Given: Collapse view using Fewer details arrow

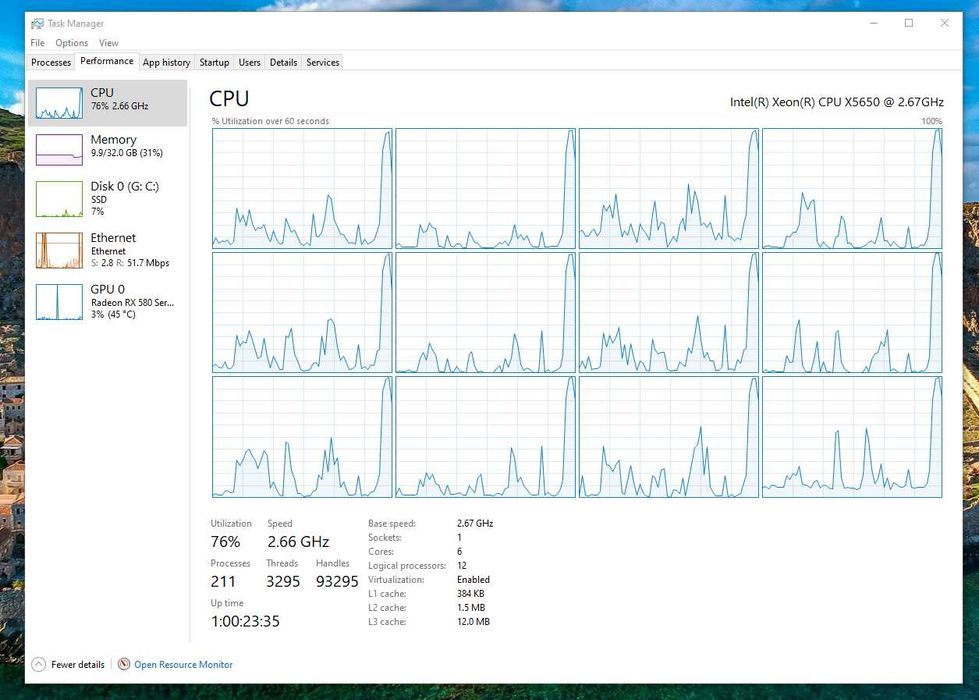Looking at the screenshot, I should pyautogui.click(x=39, y=664).
